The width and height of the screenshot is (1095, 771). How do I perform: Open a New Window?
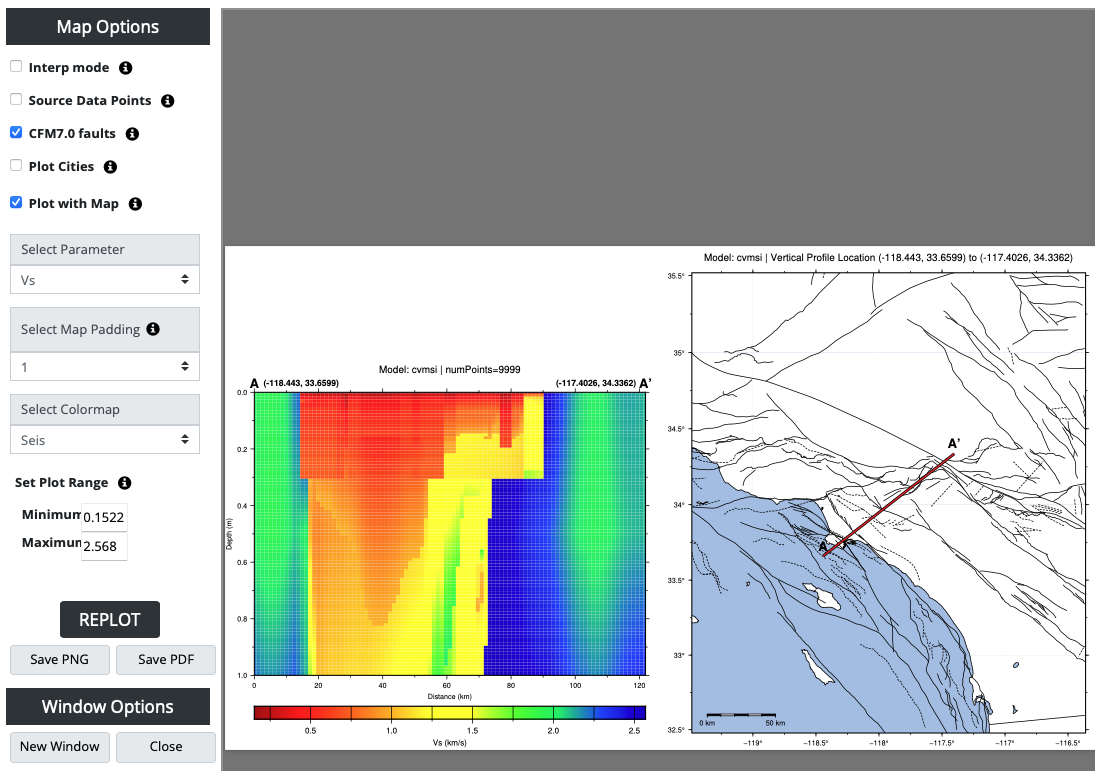pos(59,746)
